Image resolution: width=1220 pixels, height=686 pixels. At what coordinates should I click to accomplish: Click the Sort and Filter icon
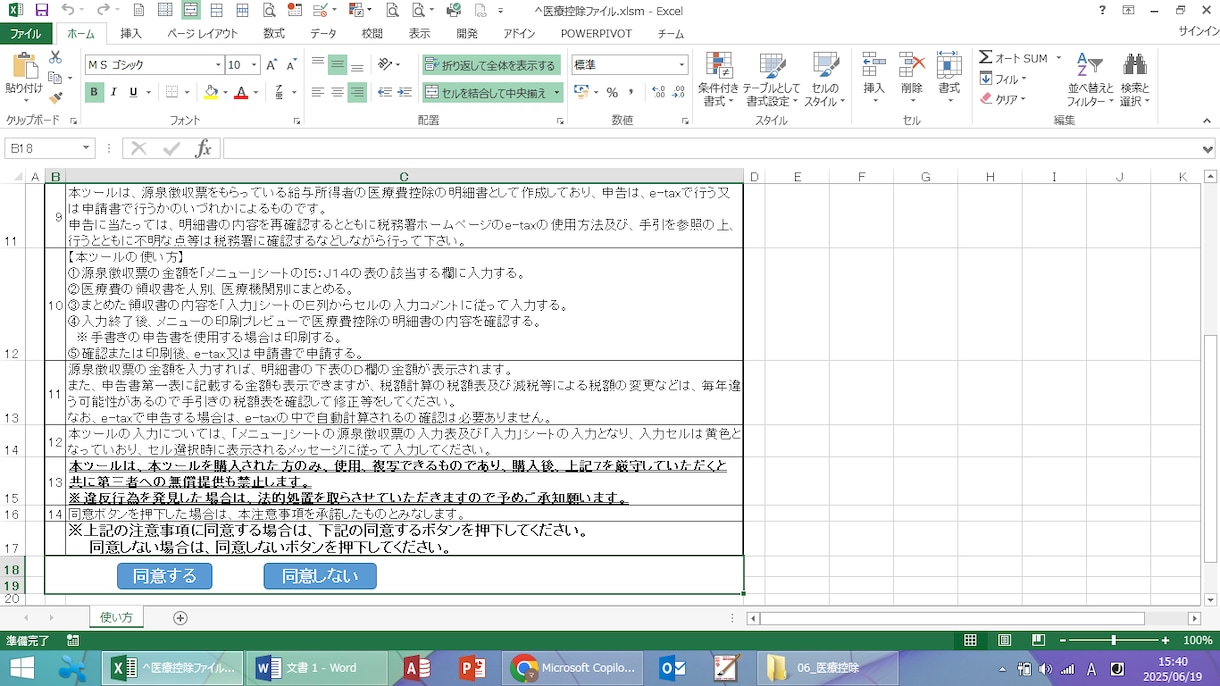[x=1089, y=66]
